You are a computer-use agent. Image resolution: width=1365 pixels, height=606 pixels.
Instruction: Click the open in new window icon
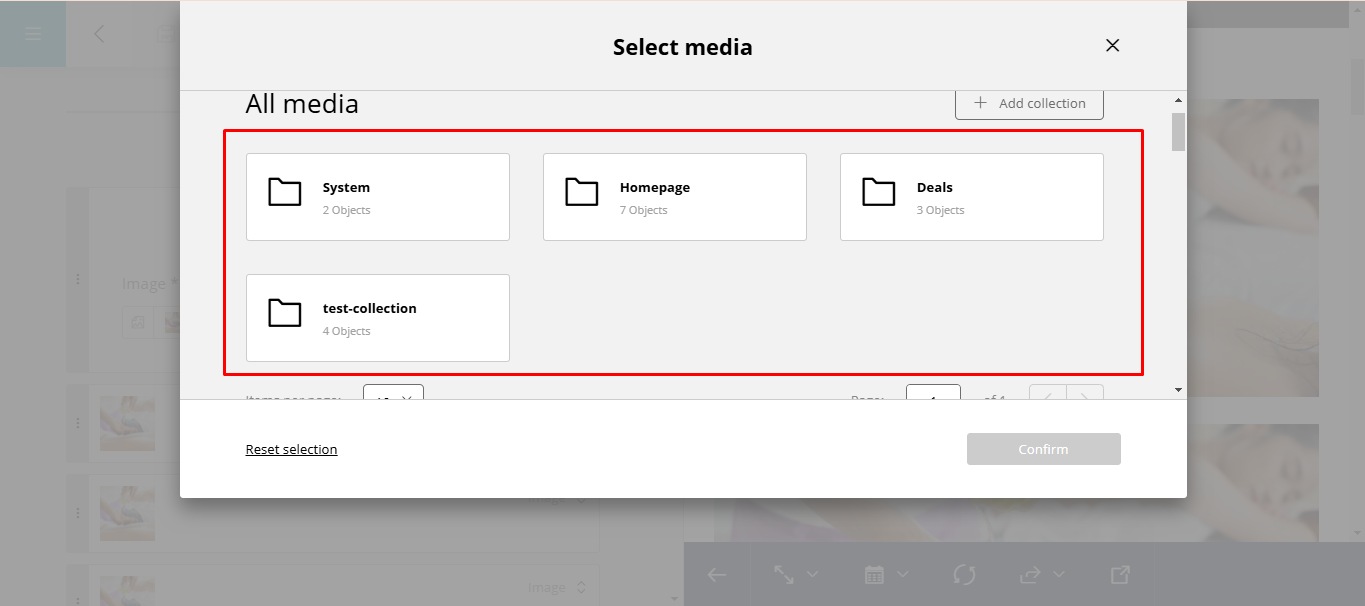(x=1120, y=574)
